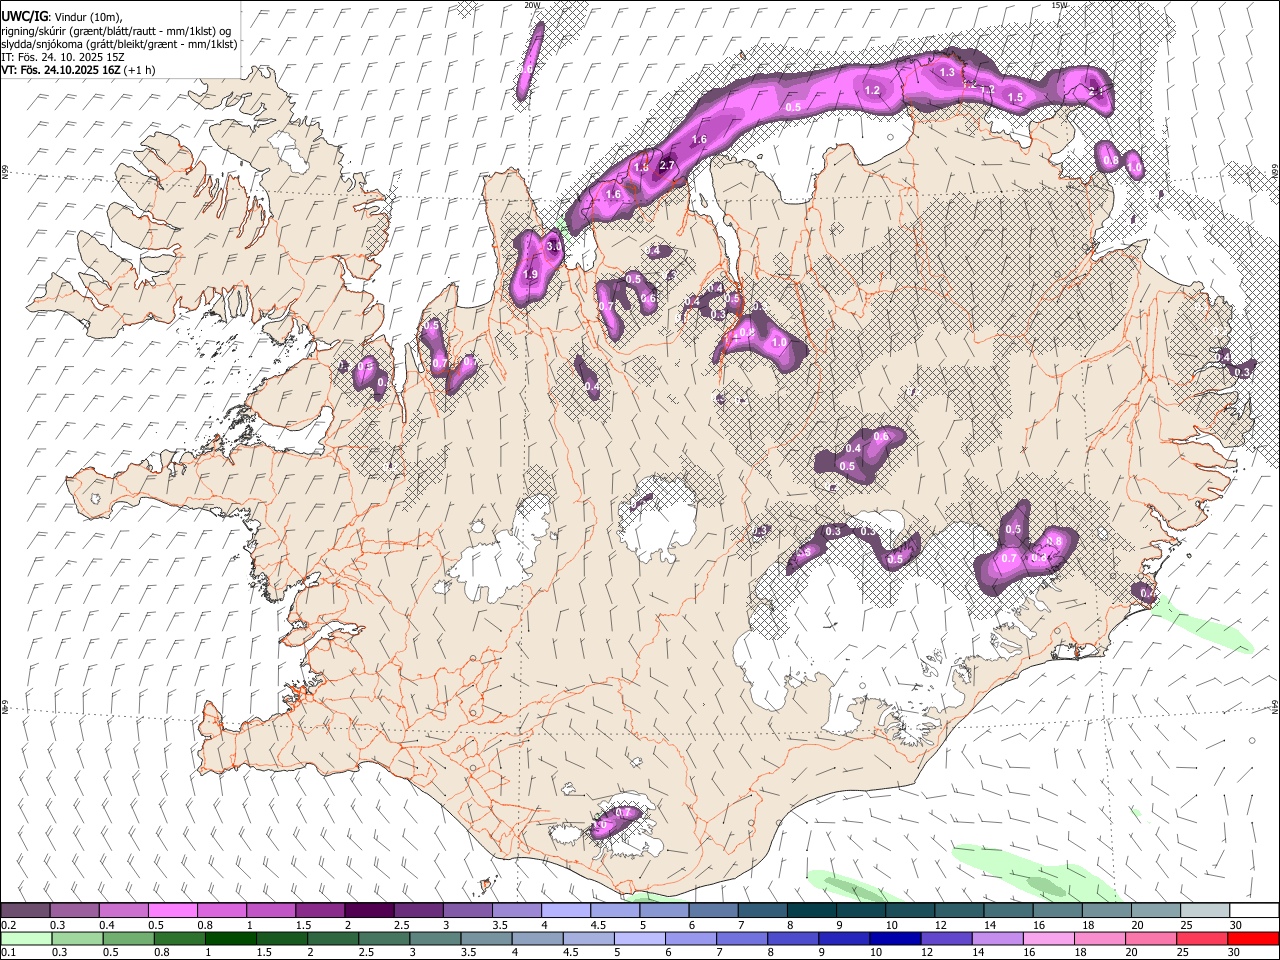Select snow legend swatch between 4 and 4.5

click(565, 910)
